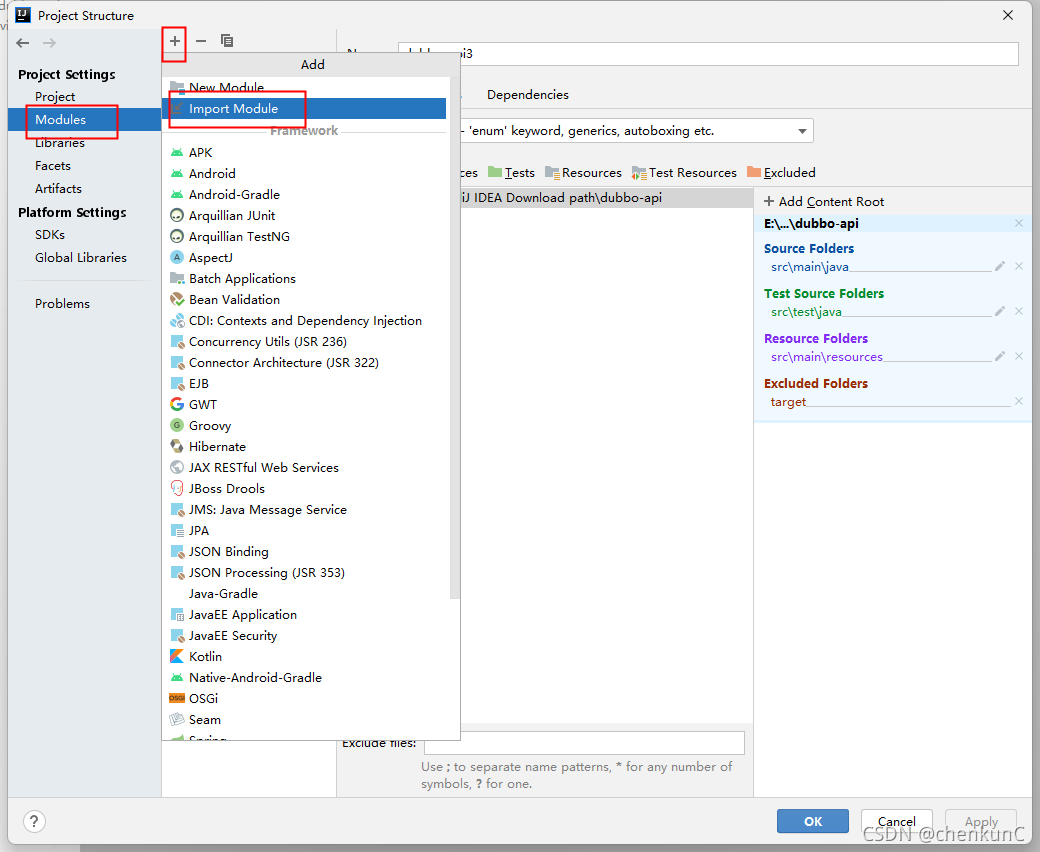
Task: Remove src\main\java source folder
Action: tap(1019, 267)
